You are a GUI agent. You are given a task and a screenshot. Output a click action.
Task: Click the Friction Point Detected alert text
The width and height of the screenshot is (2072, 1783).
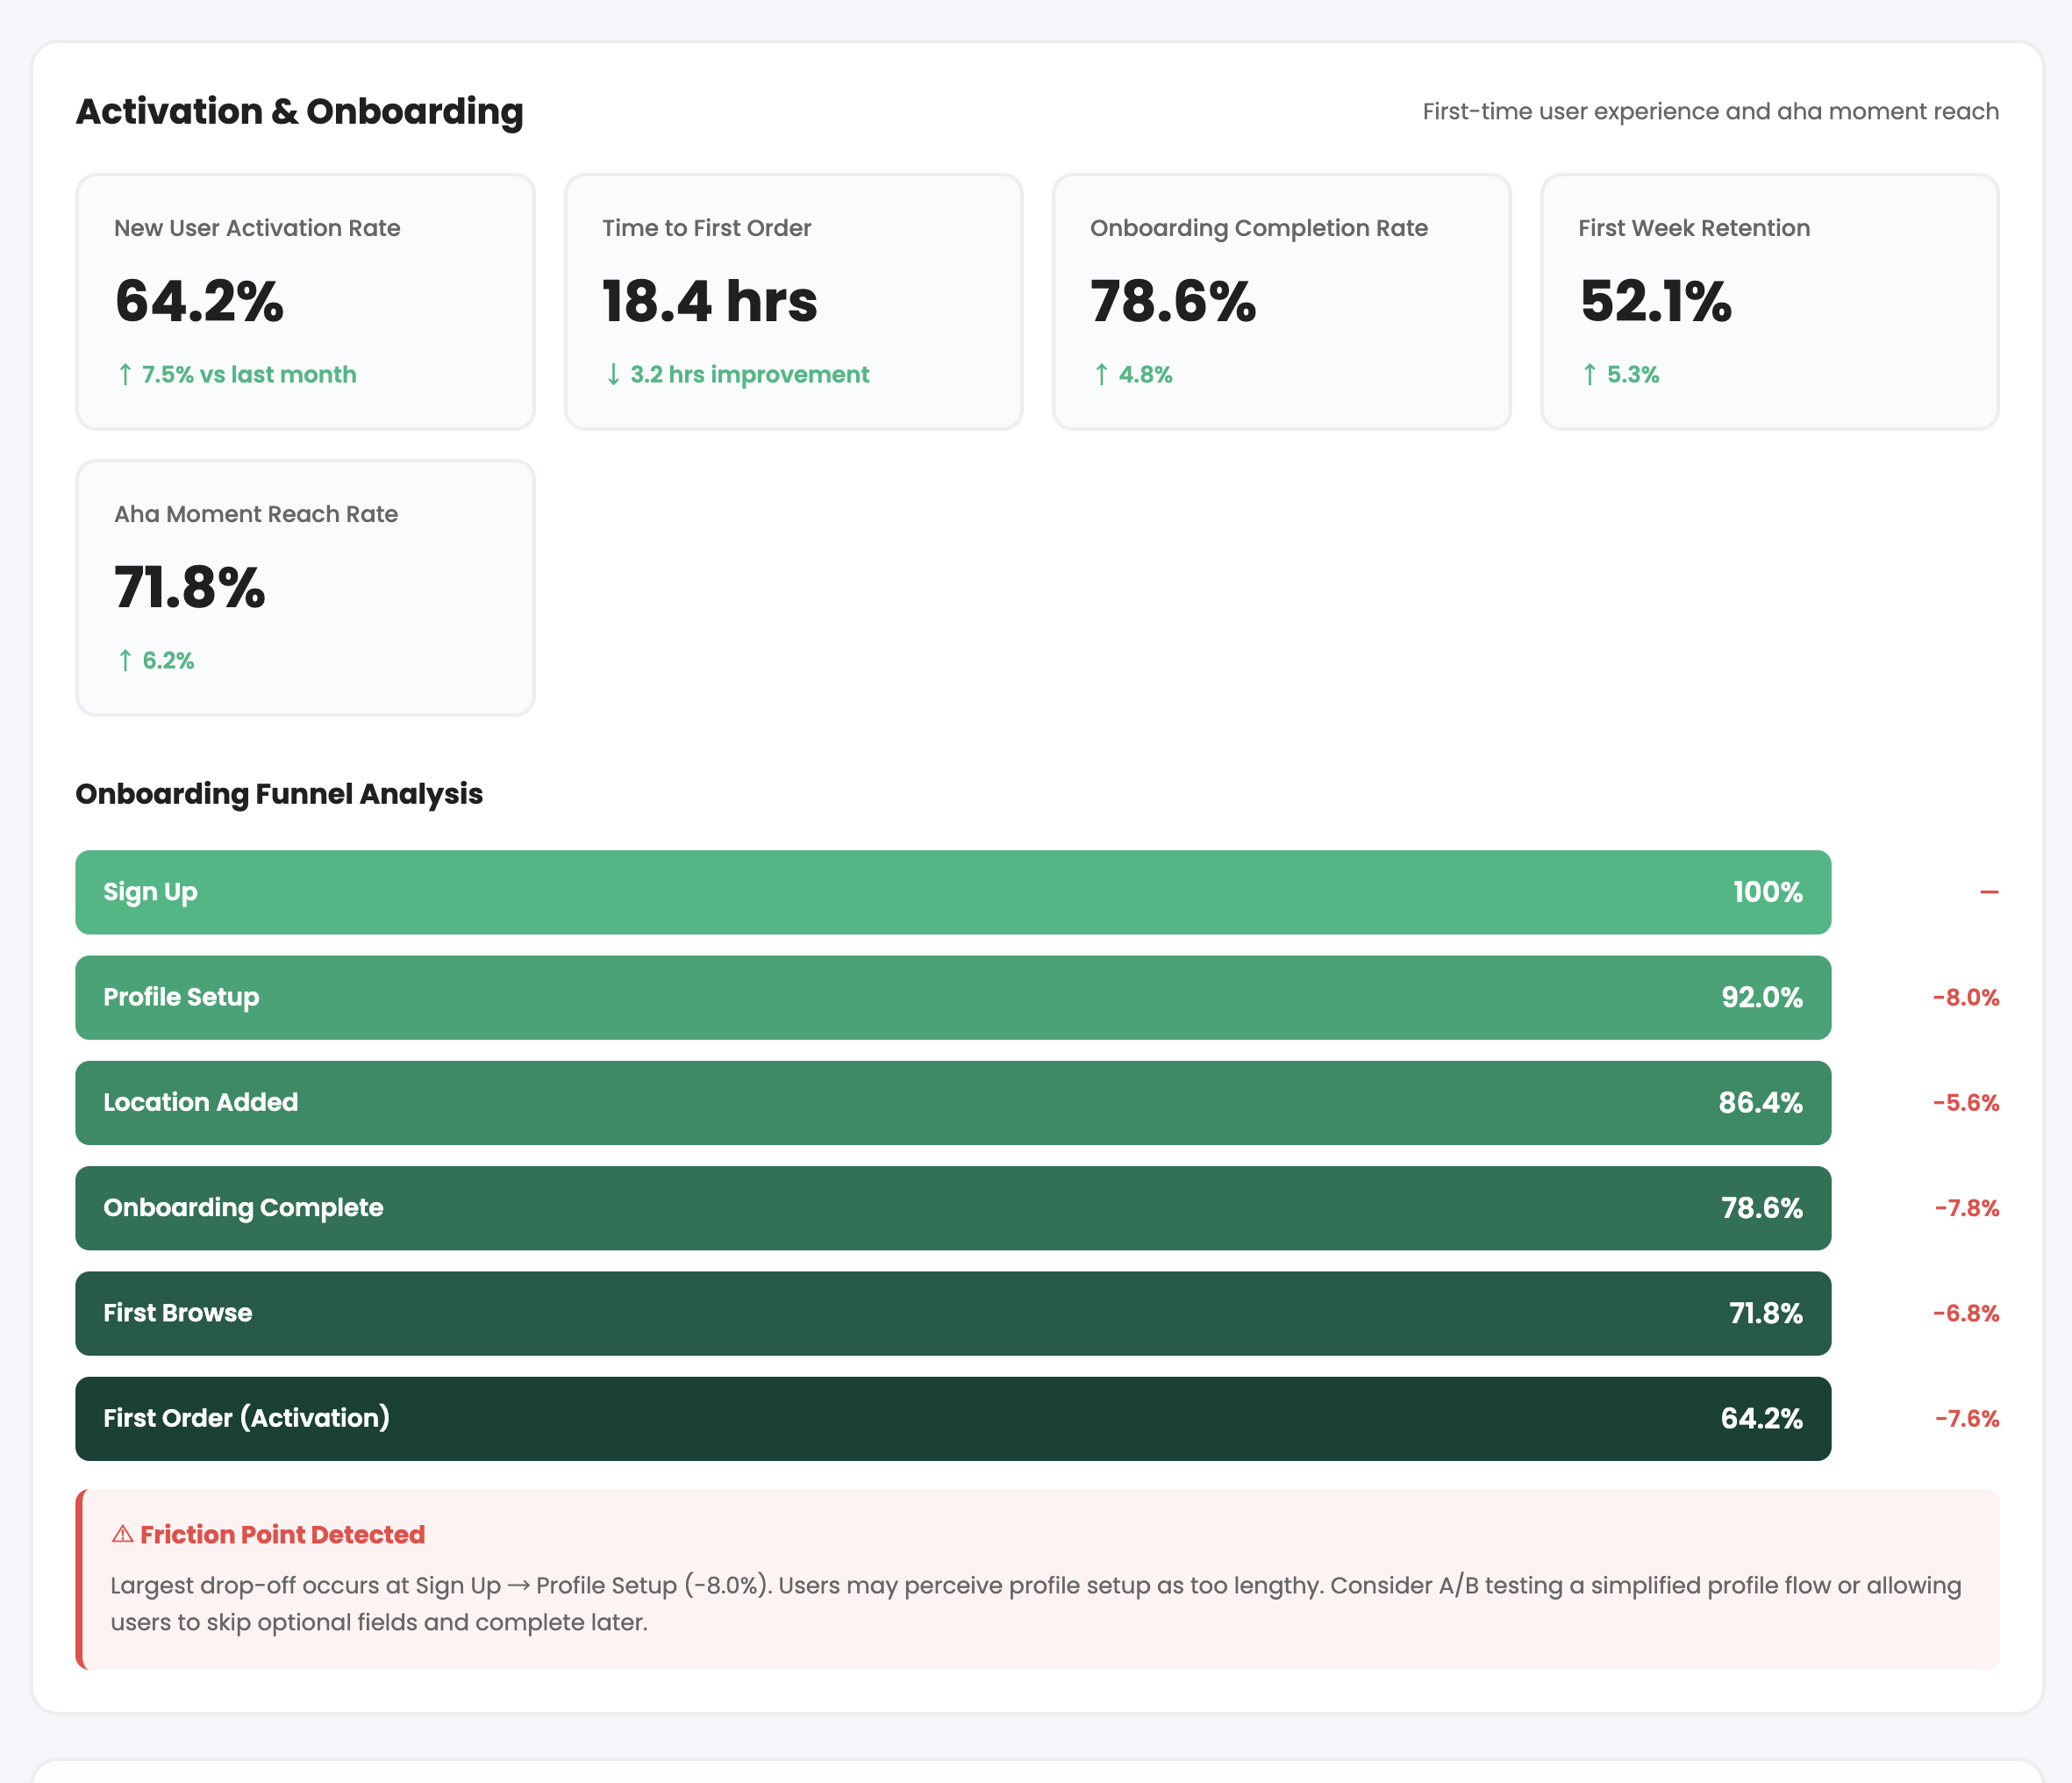[281, 1533]
